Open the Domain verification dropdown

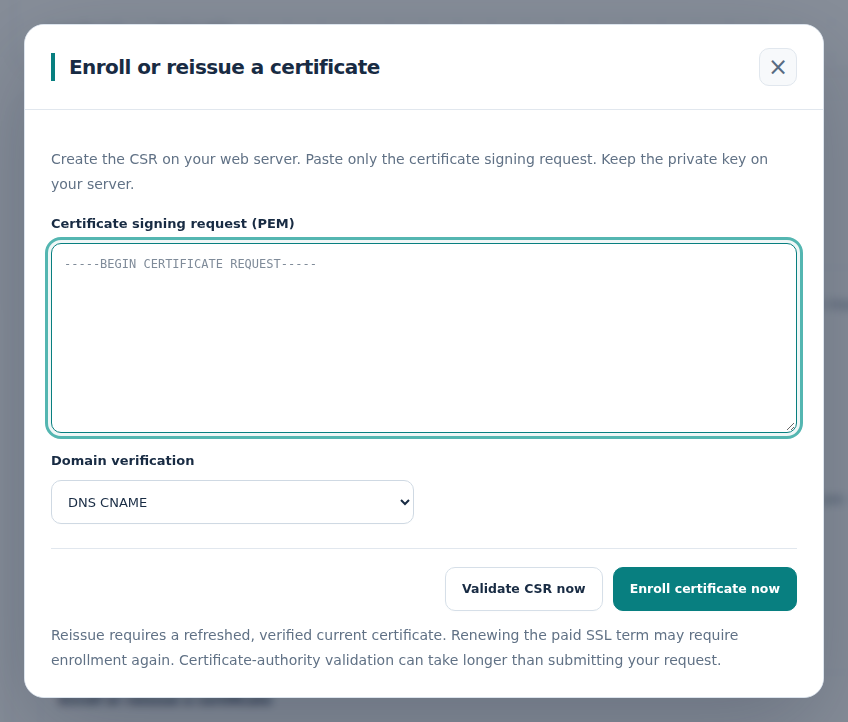[233, 502]
